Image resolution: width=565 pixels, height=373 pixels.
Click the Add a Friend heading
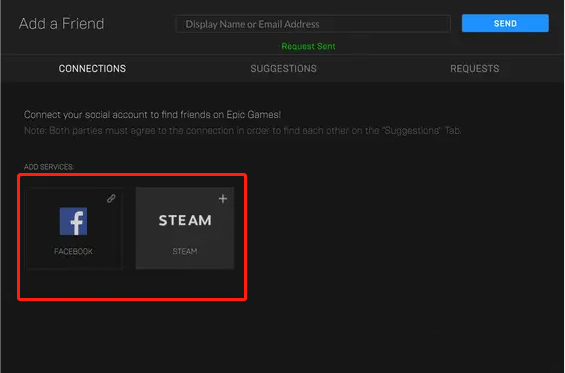pyautogui.click(x=62, y=24)
